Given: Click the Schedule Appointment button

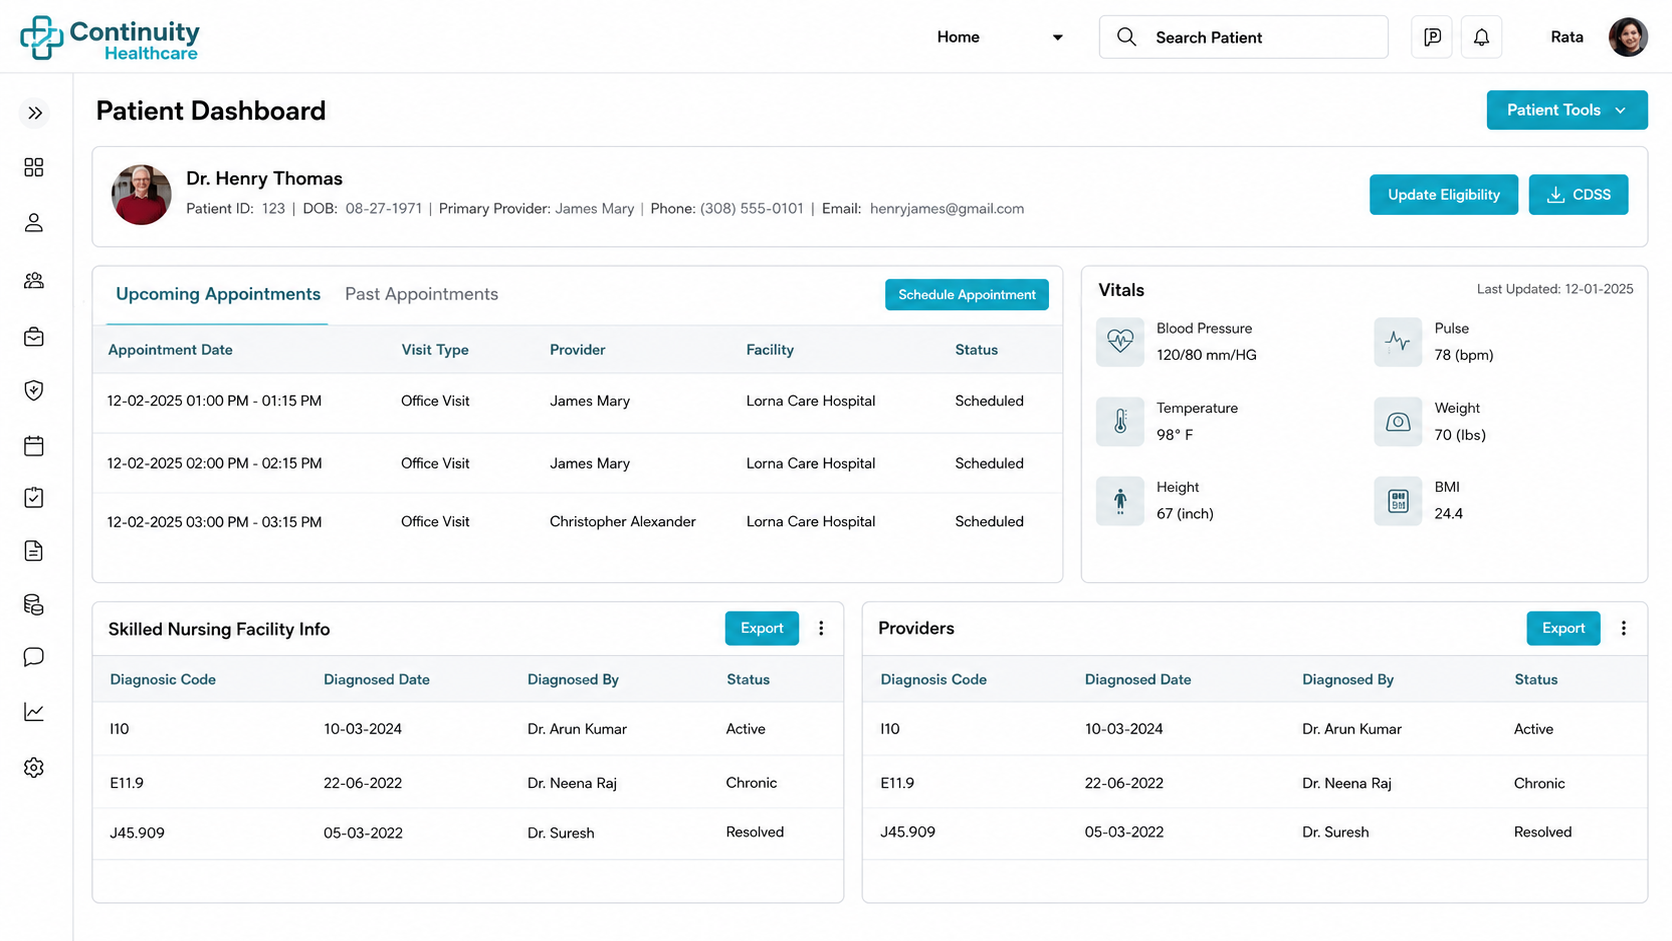Looking at the screenshot, I should click(x=967, y=294).
